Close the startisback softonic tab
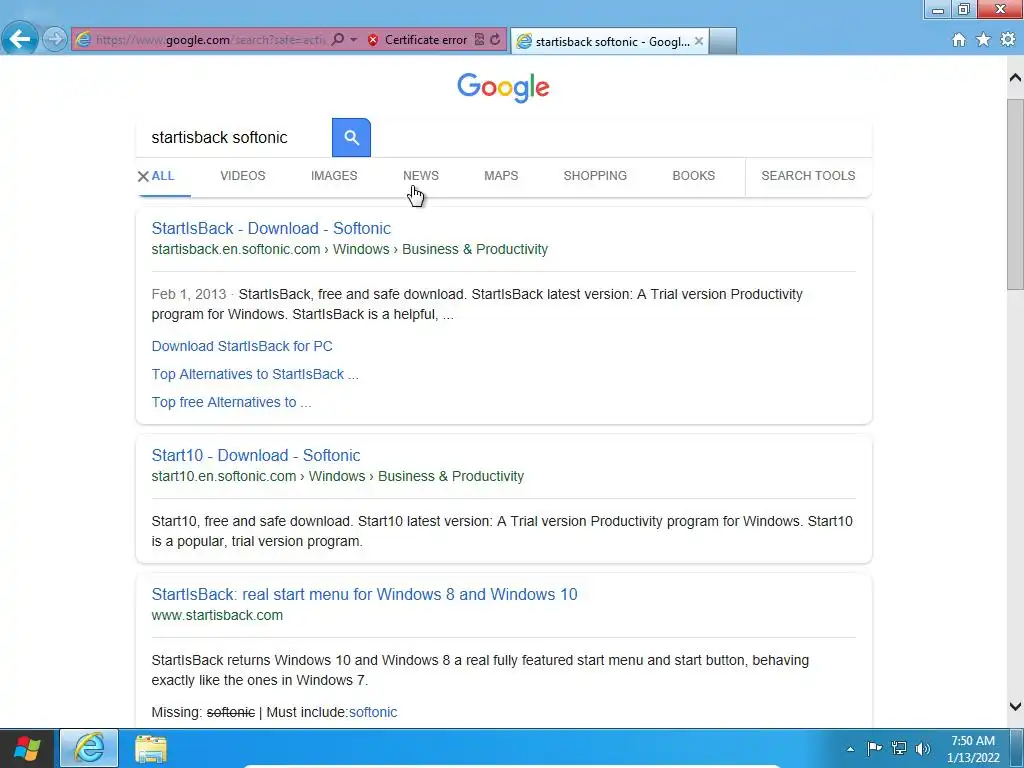This screenshot has height=768, width=1024. (699, 41)
